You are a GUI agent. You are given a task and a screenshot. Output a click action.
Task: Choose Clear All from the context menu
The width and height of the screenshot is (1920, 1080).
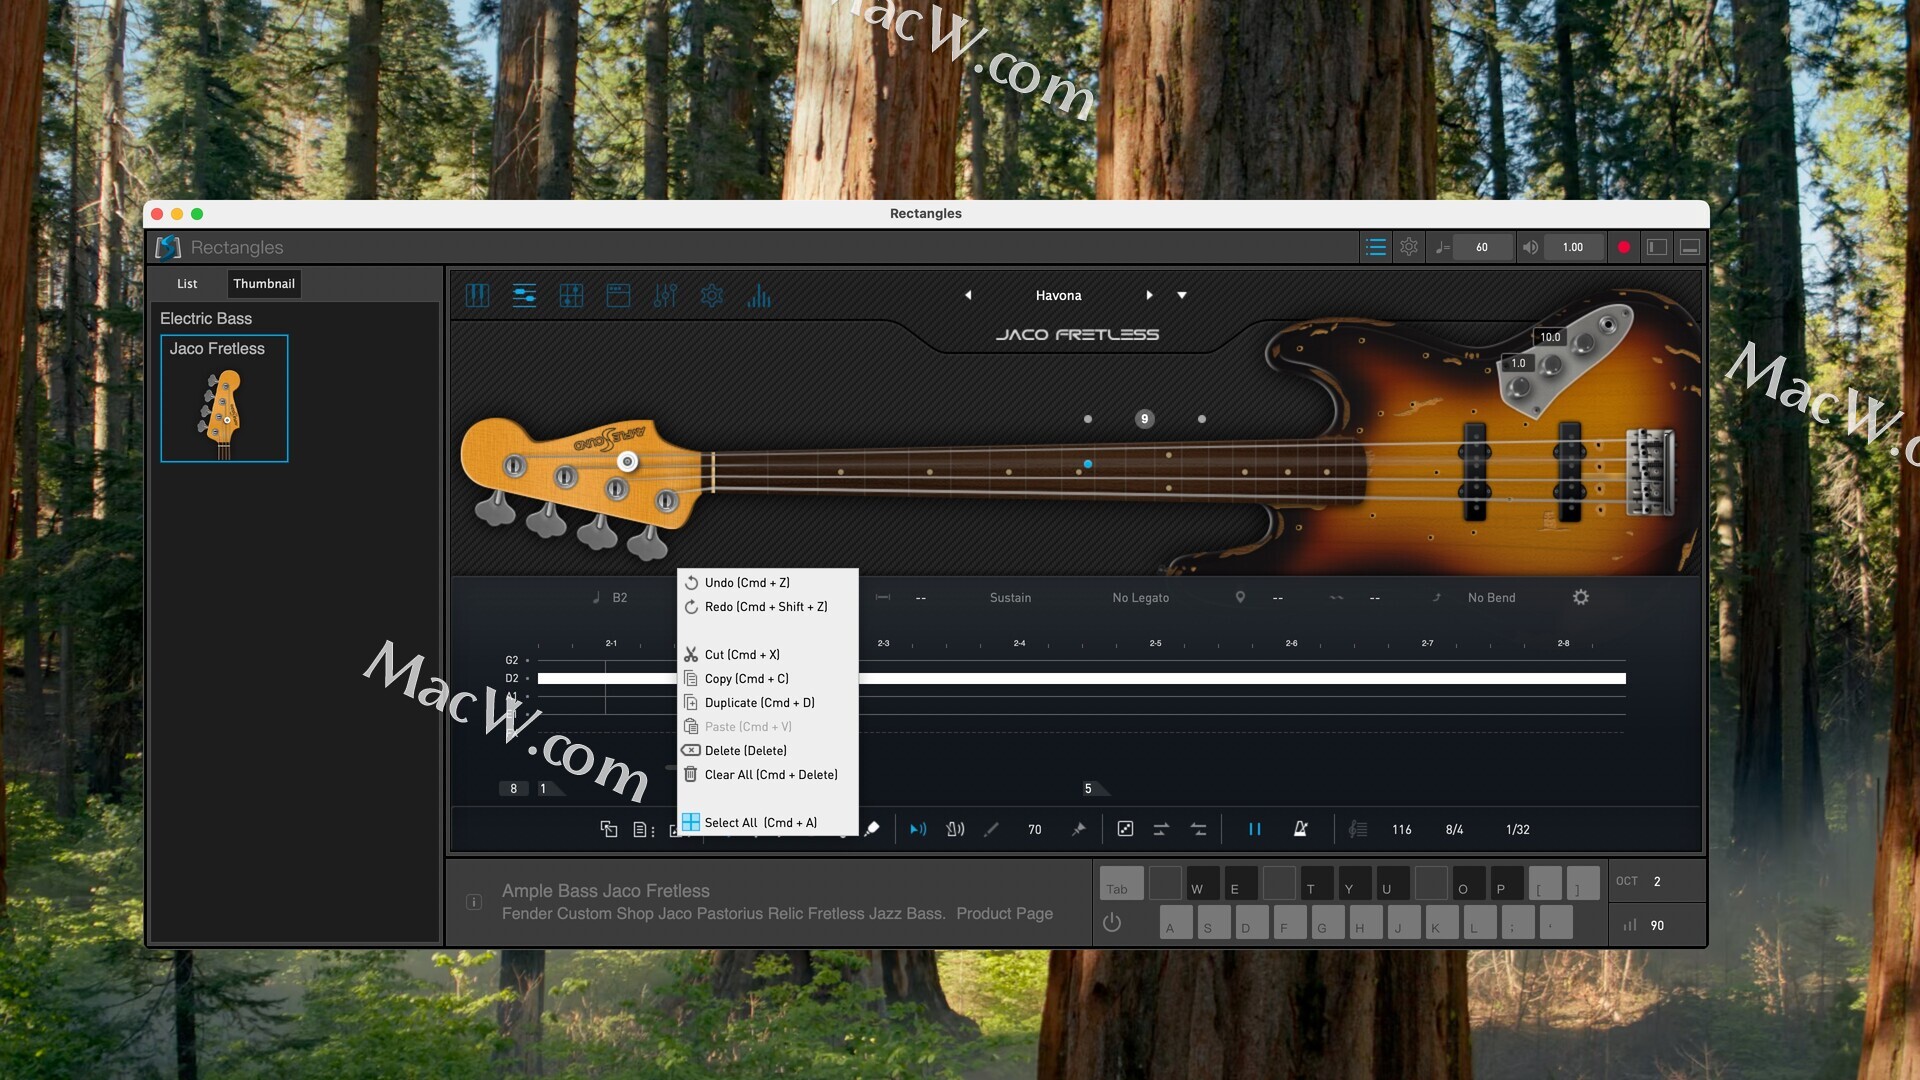767,775
